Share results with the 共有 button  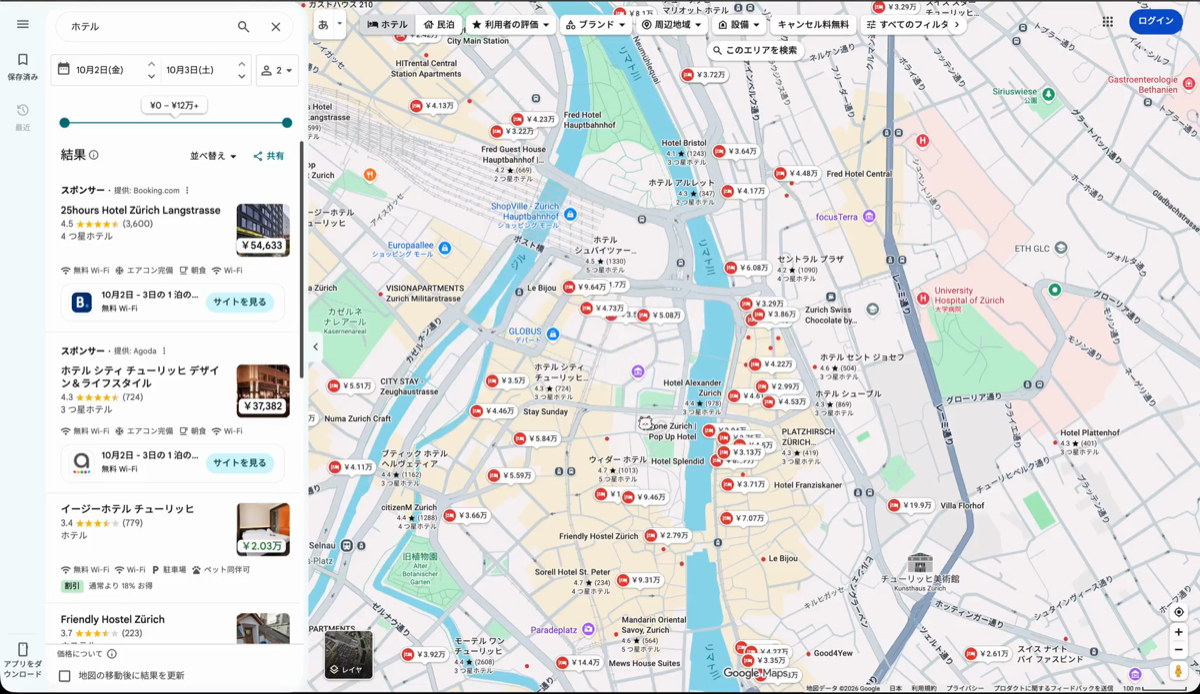[x=269, y=156]
